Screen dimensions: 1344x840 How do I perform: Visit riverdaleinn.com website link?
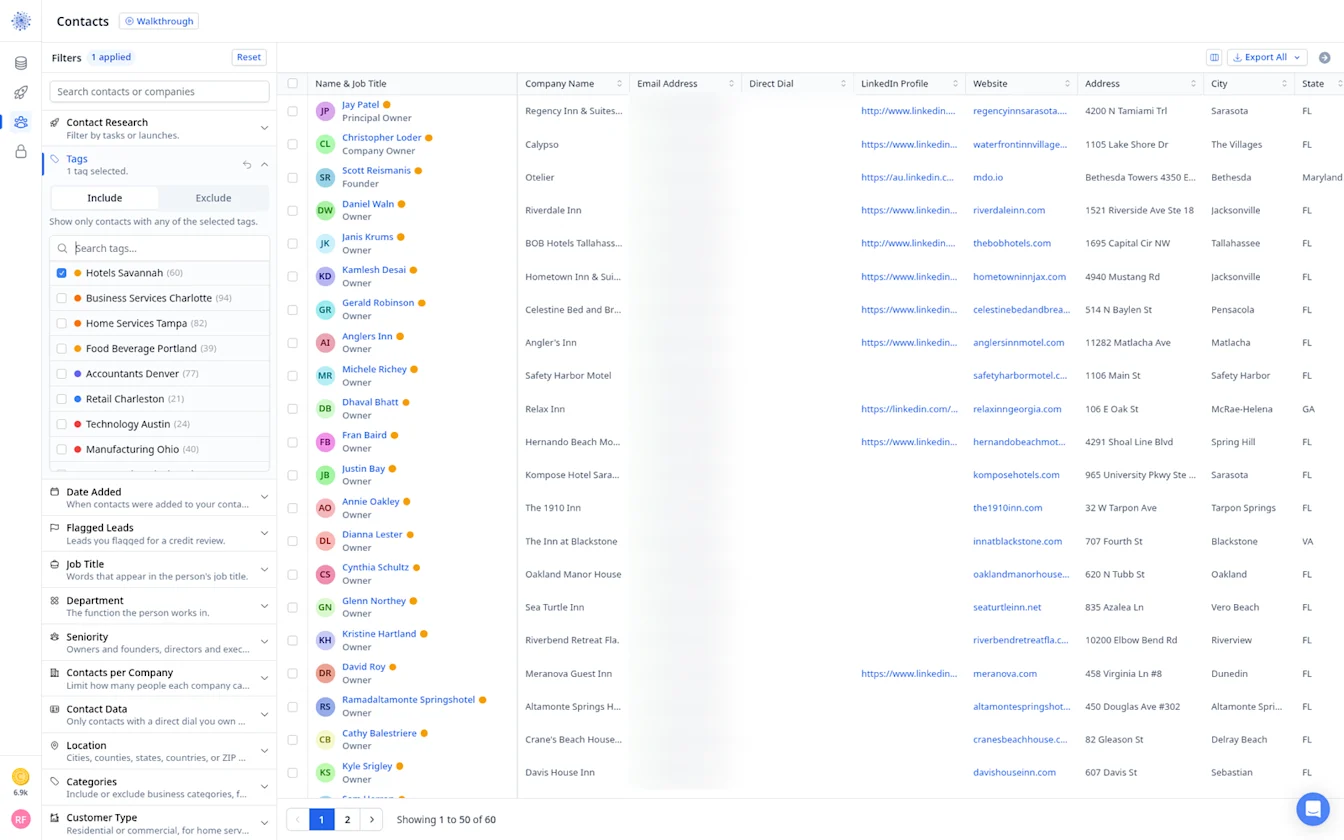pos(1009,210)
